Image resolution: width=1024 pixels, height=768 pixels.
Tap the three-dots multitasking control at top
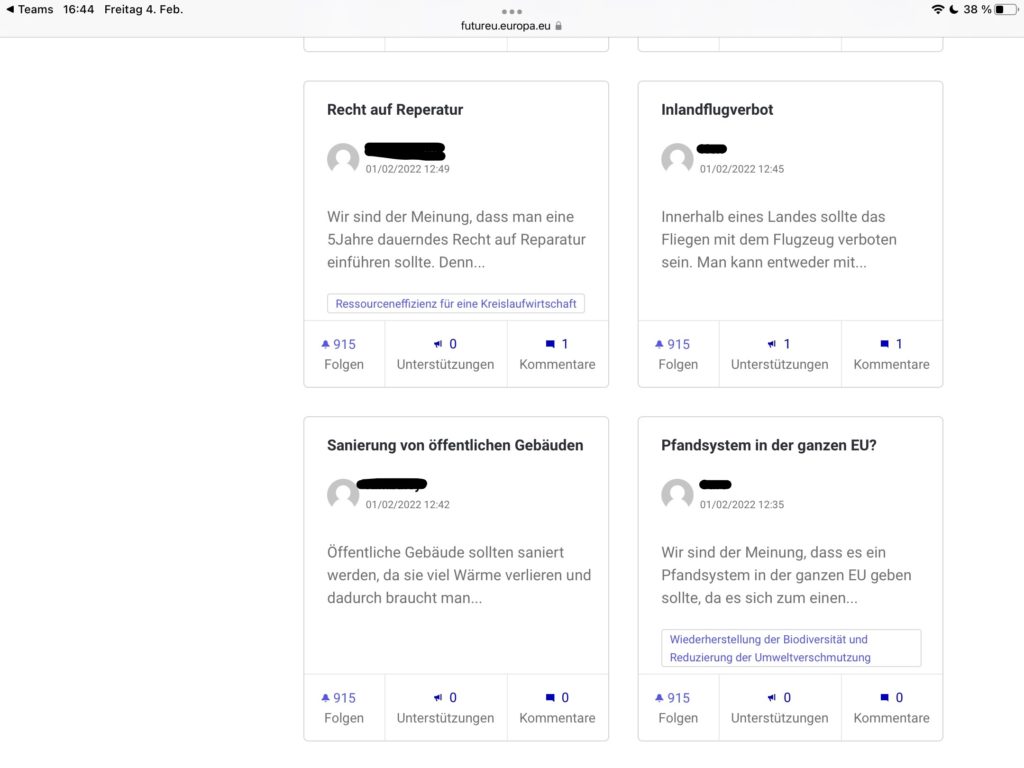coord(512,11)
